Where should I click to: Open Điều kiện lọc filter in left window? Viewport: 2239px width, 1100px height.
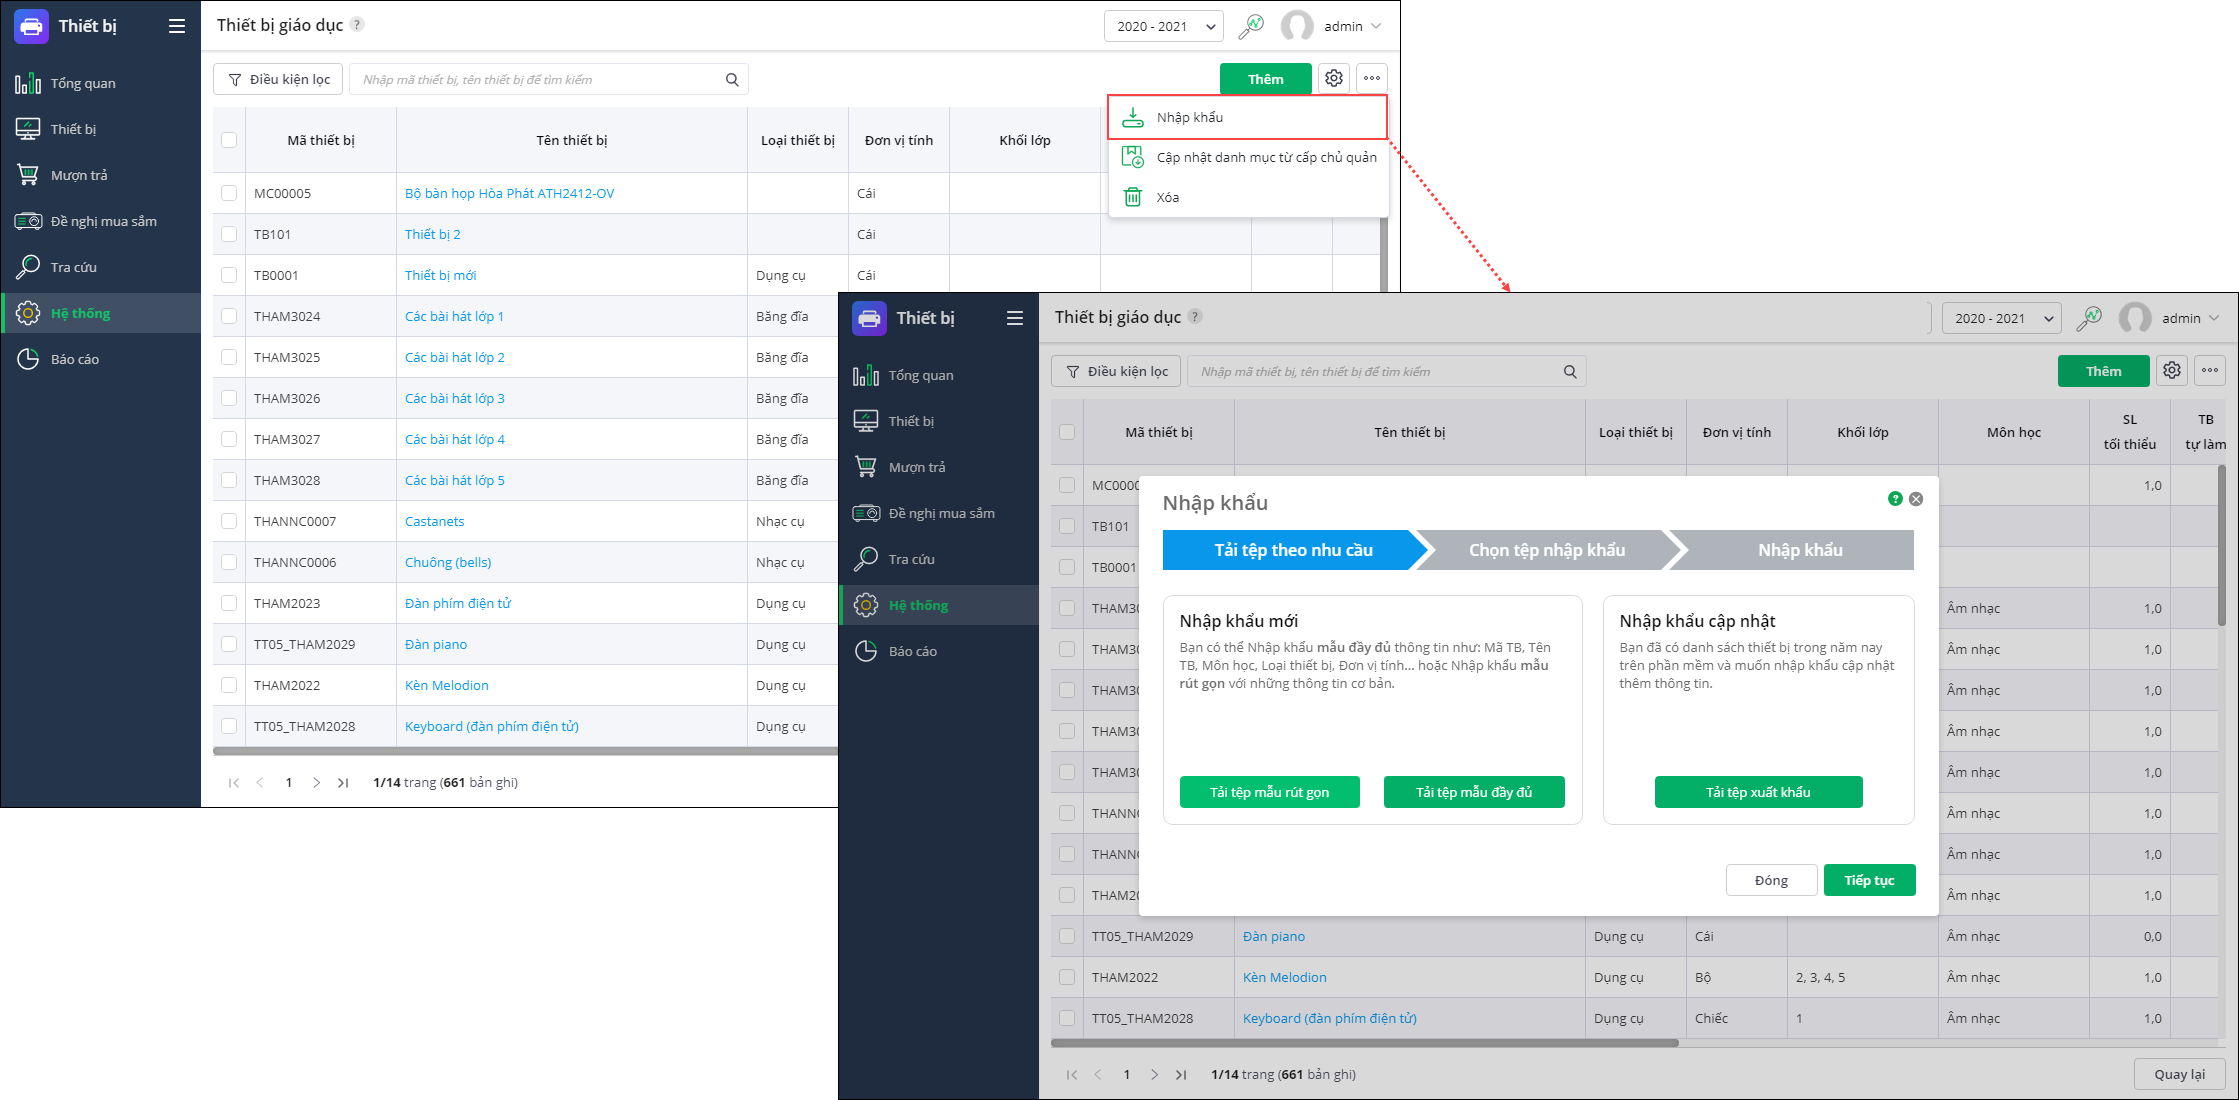coord(278,79)
